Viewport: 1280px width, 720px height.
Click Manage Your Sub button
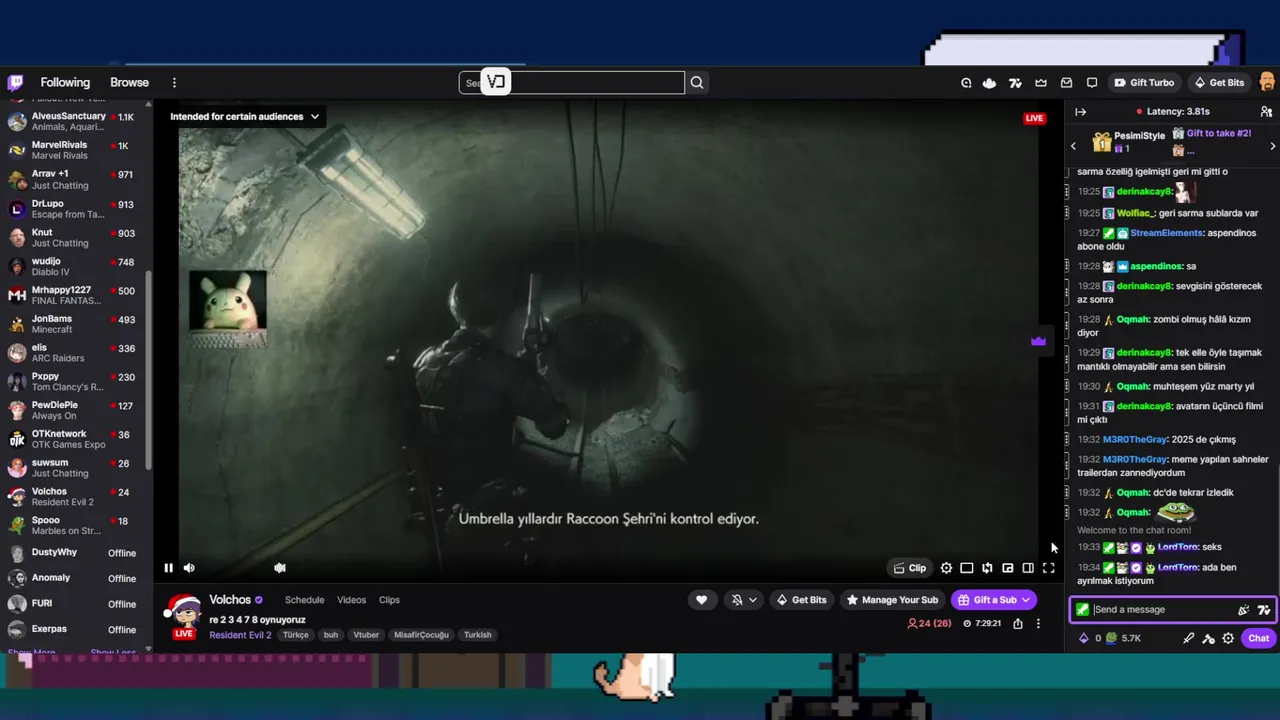[892, 600]
